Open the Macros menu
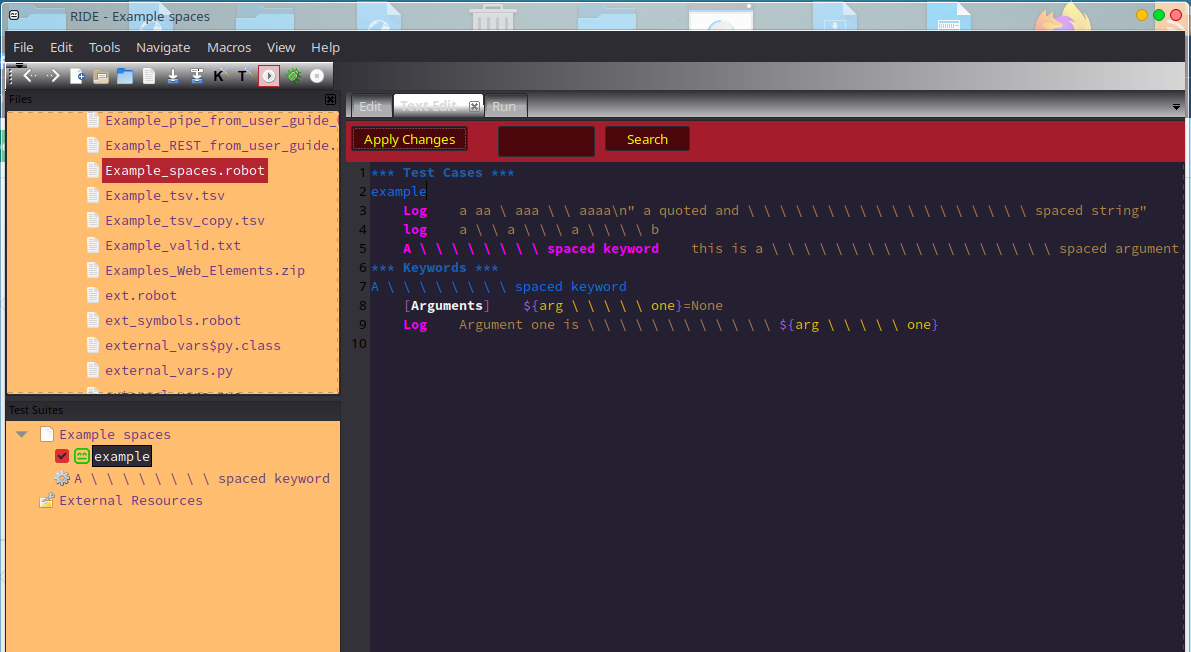 point(229,47)
